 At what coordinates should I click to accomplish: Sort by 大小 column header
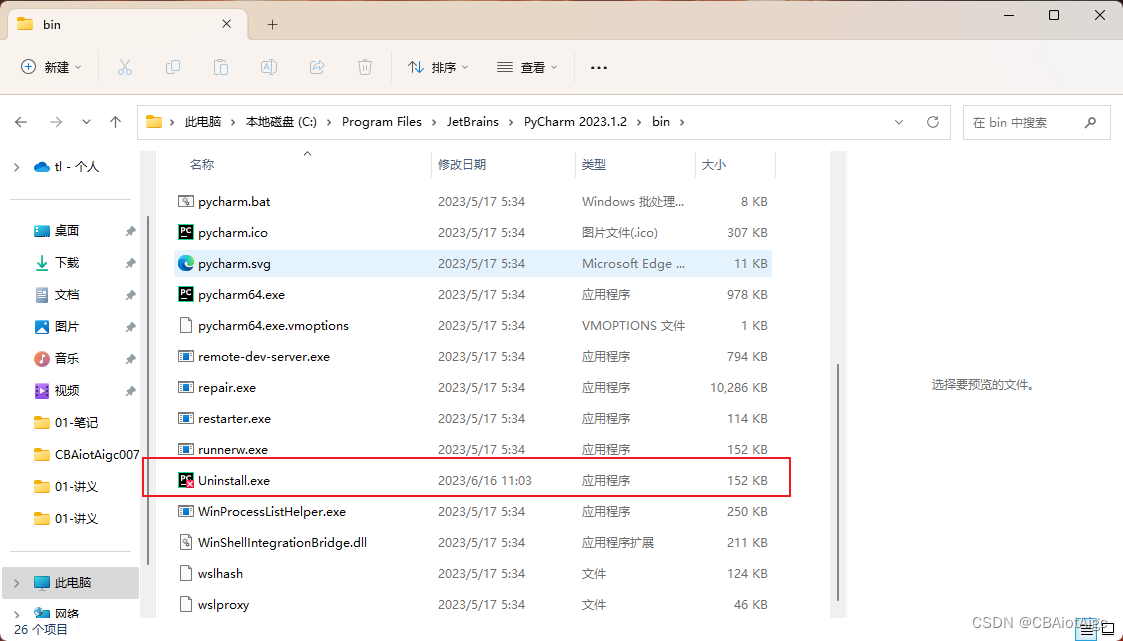click(x=713, y=165)
